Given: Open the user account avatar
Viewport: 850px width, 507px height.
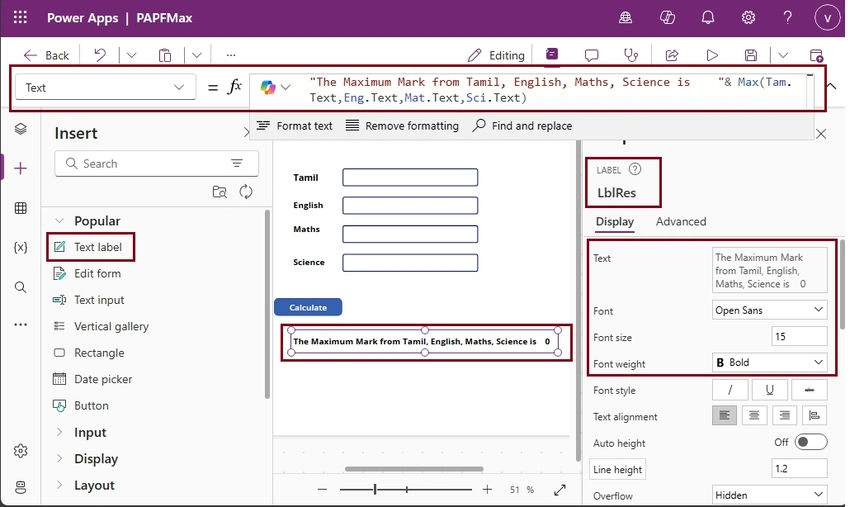Looking at the screenshot, I should tap(827, 18).
